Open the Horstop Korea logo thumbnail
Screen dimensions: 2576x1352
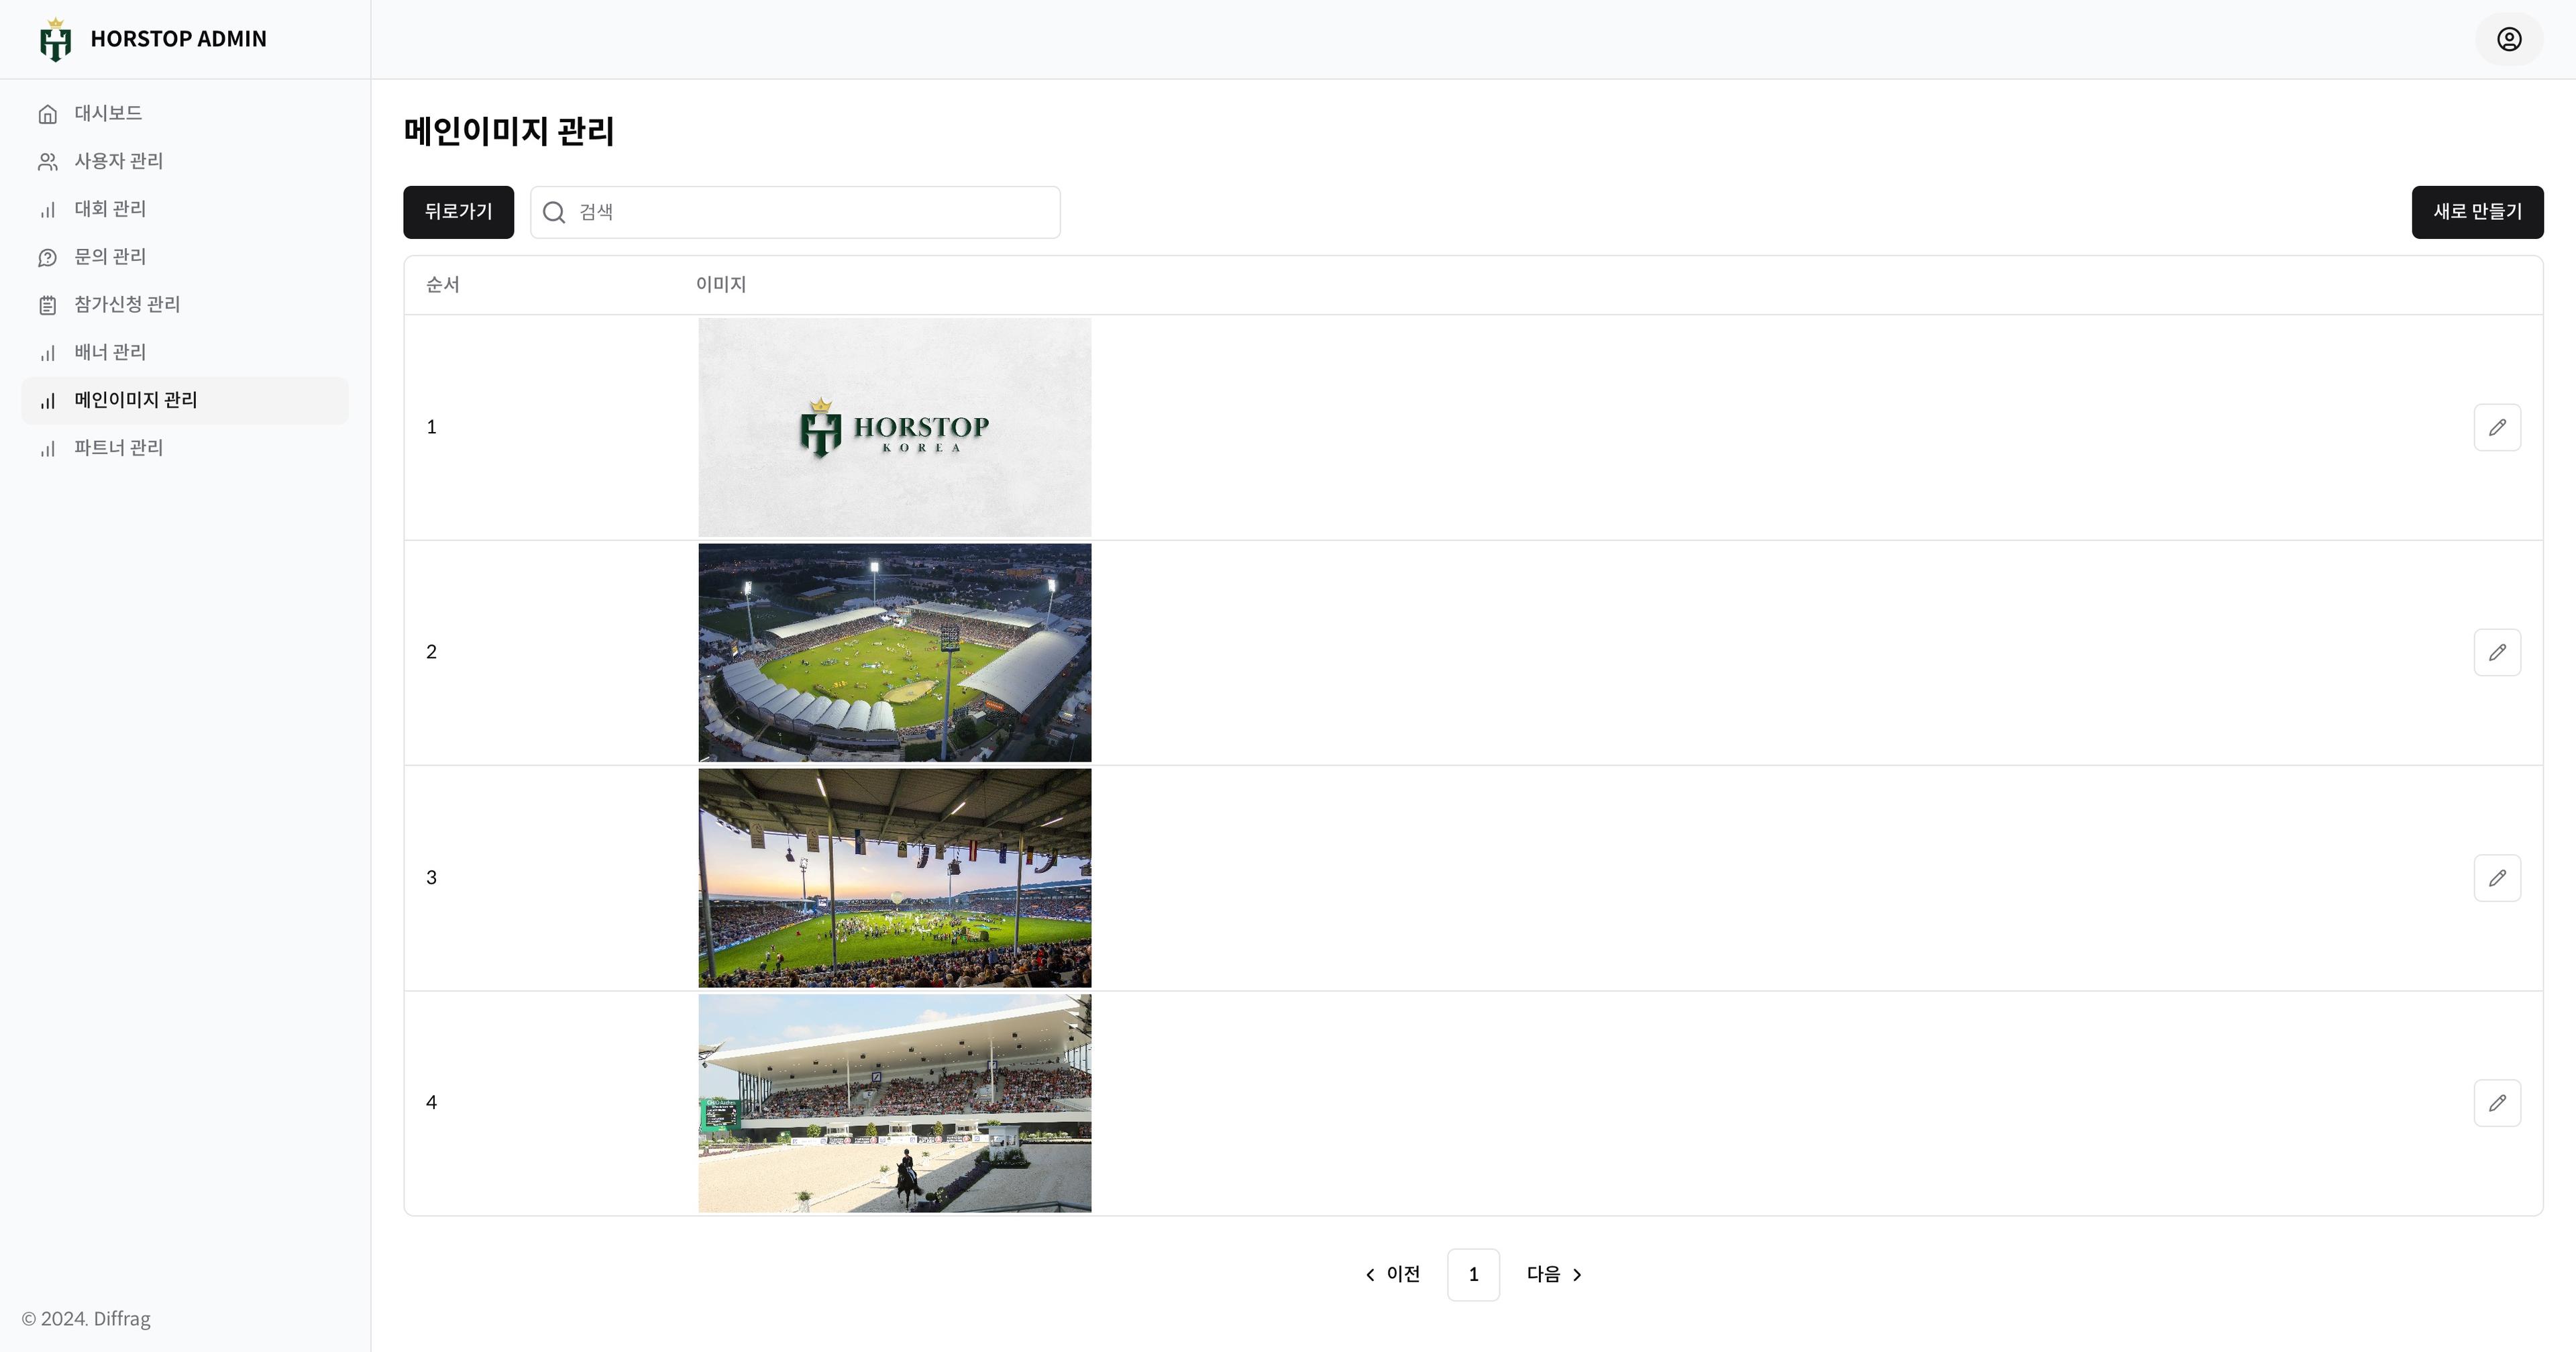click(x=894, y=428)
